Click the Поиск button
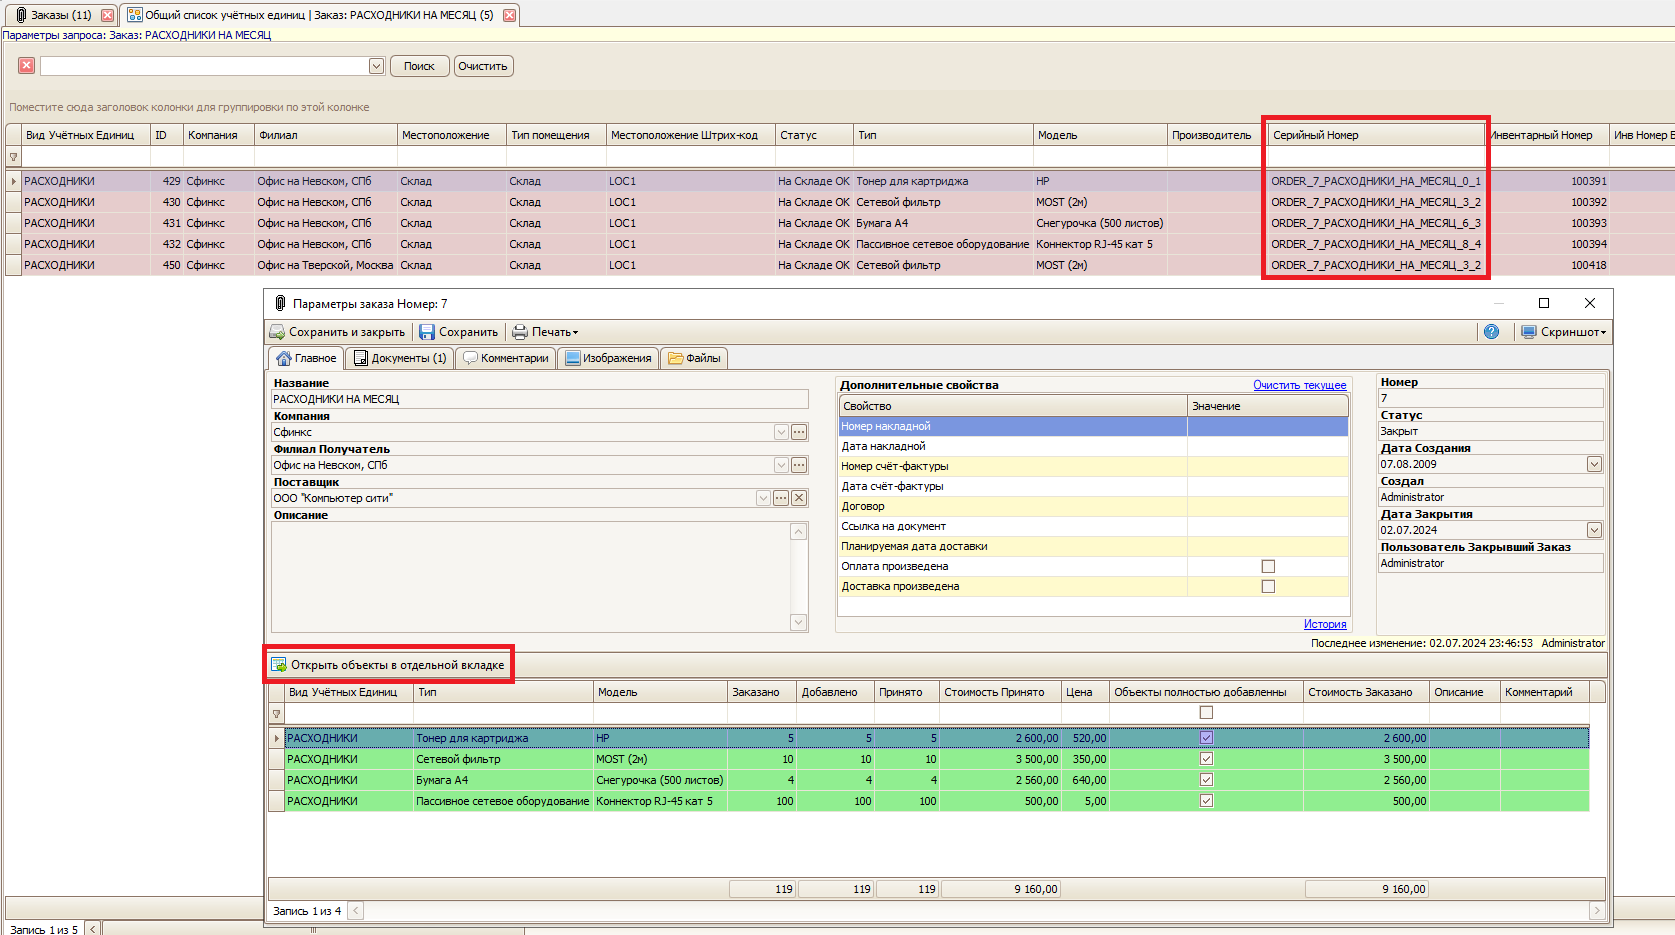Screen dimensions: 1675x935 tap(419, 66)
